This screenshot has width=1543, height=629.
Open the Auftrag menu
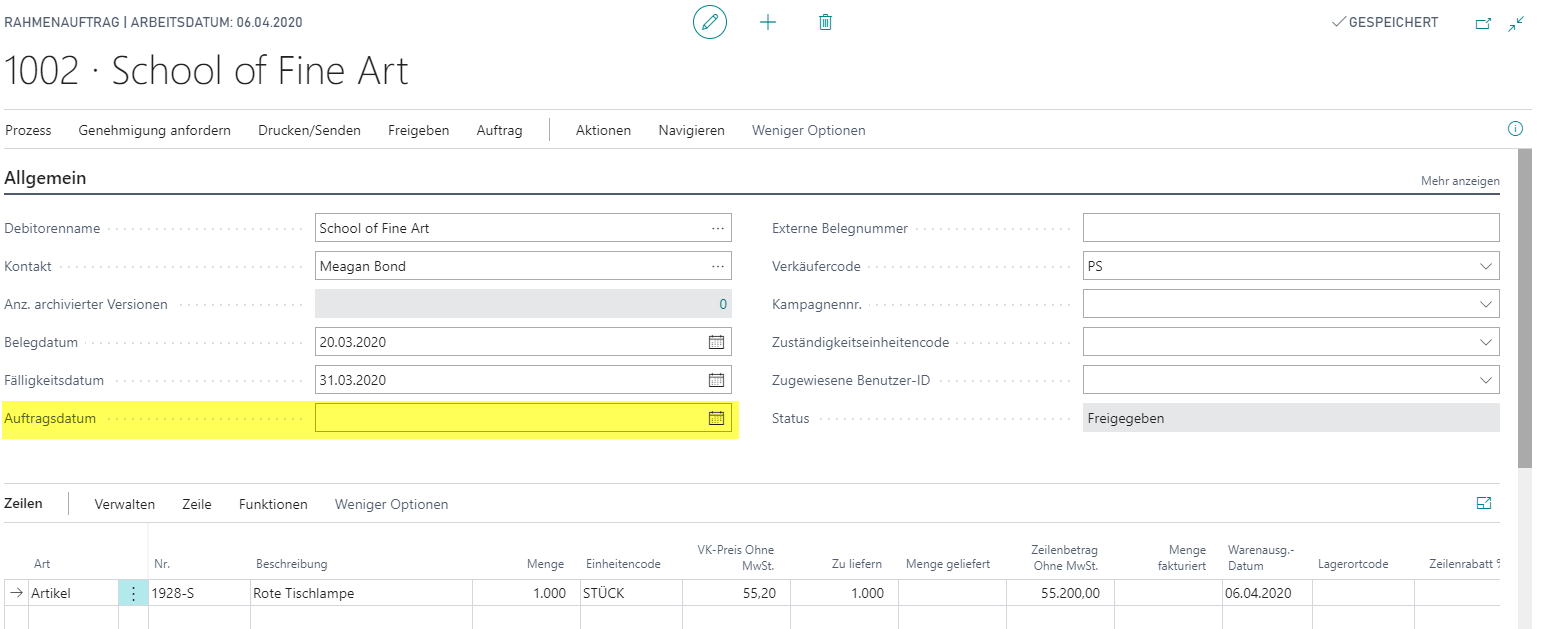499,130
